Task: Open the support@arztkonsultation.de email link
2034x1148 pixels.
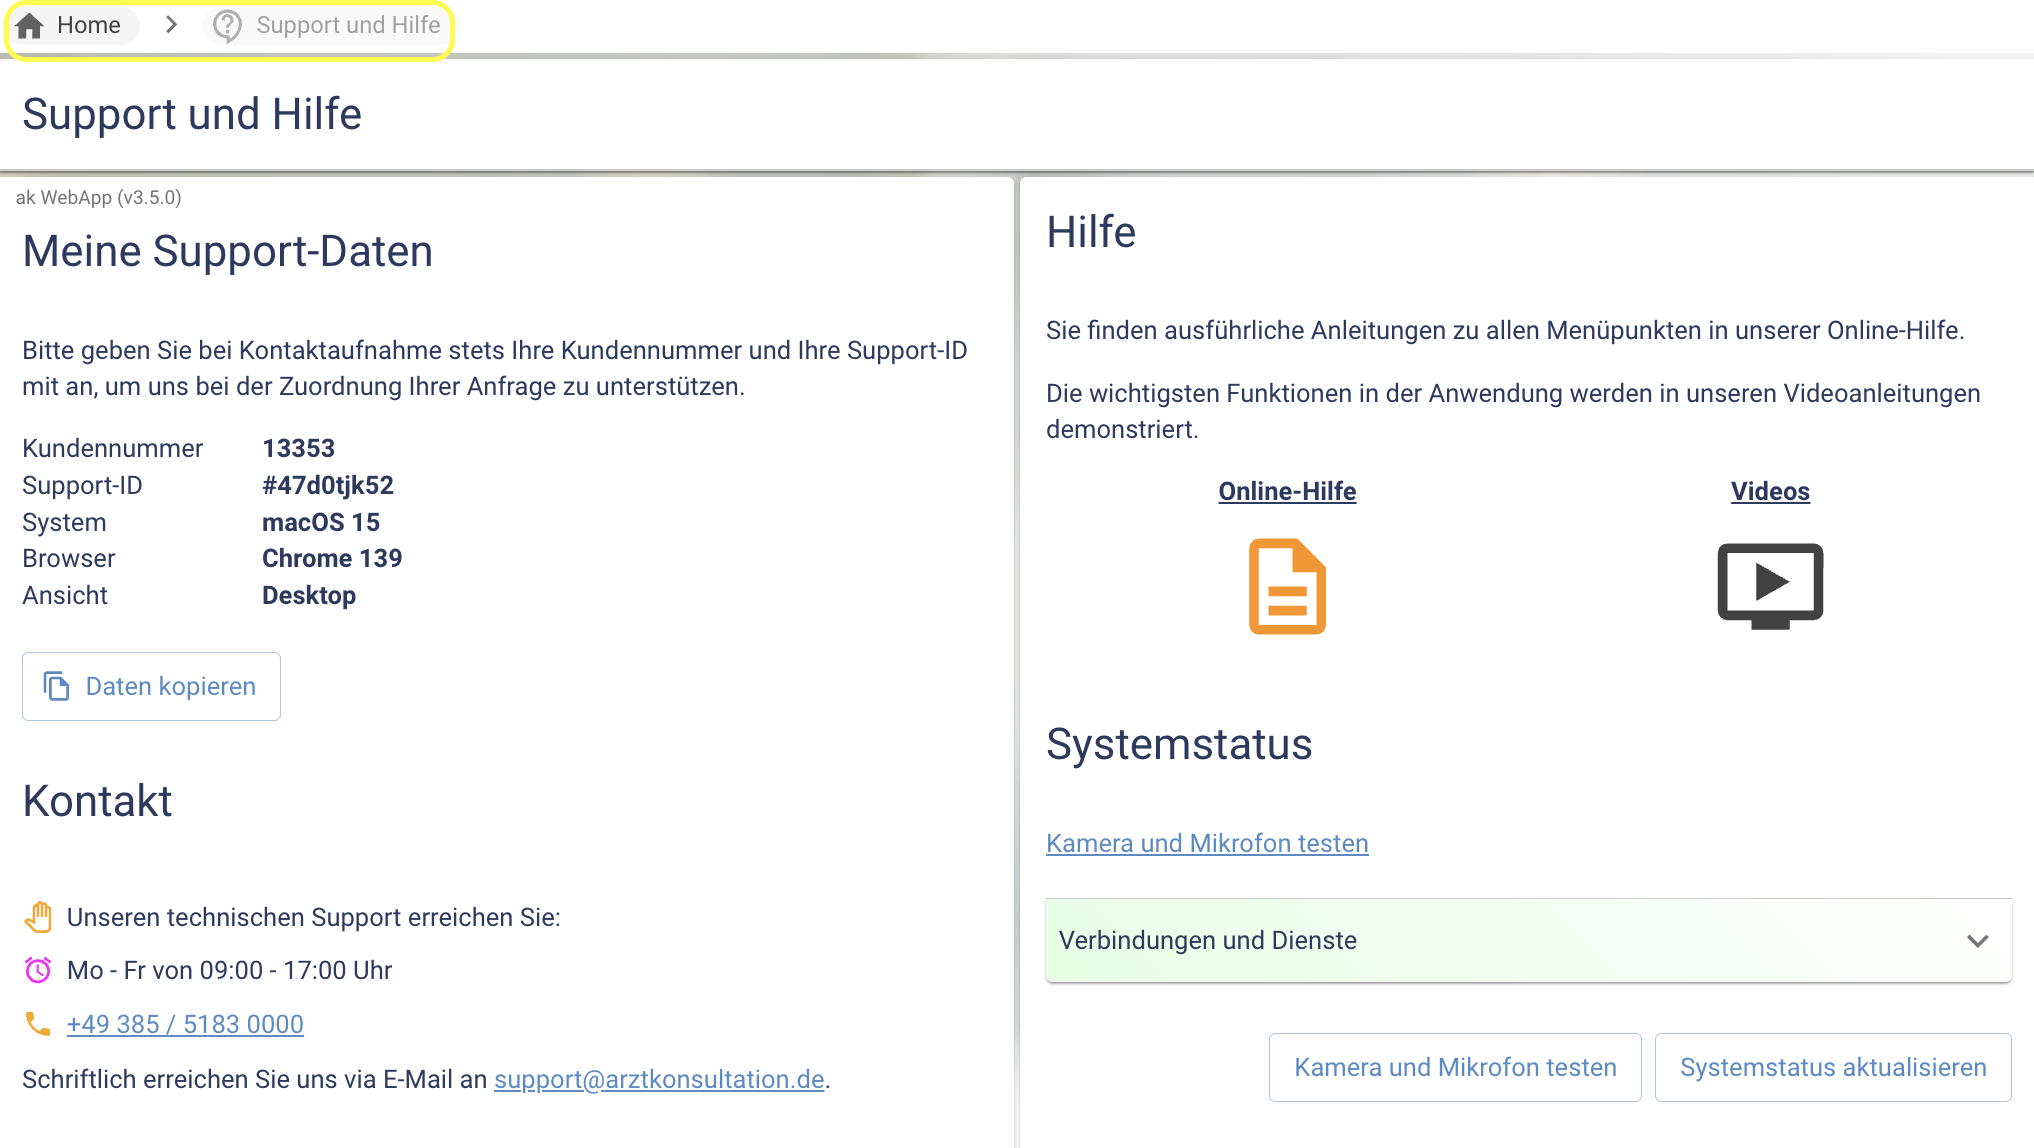Action: pyautogui.click(x=659, y=1079)
